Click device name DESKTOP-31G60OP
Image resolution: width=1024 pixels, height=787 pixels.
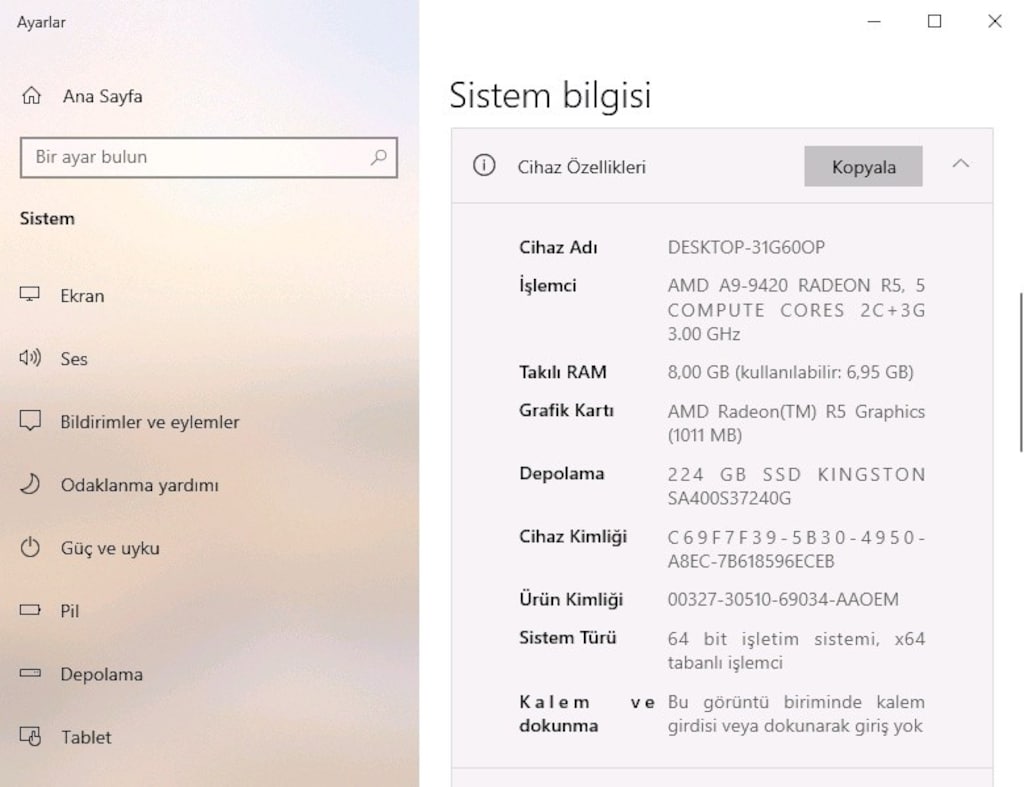pos(746,248)
